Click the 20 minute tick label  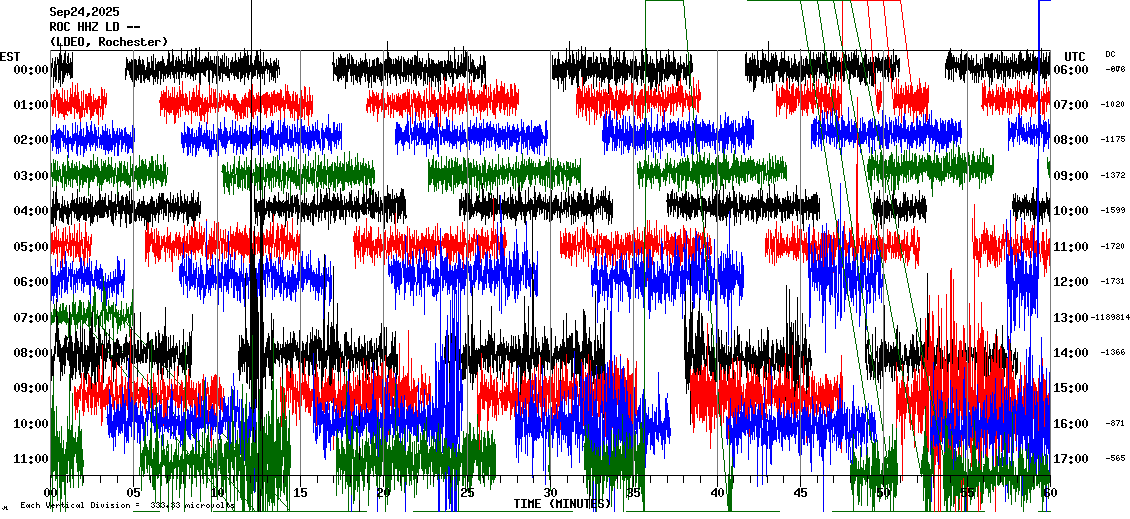(384, 493)
